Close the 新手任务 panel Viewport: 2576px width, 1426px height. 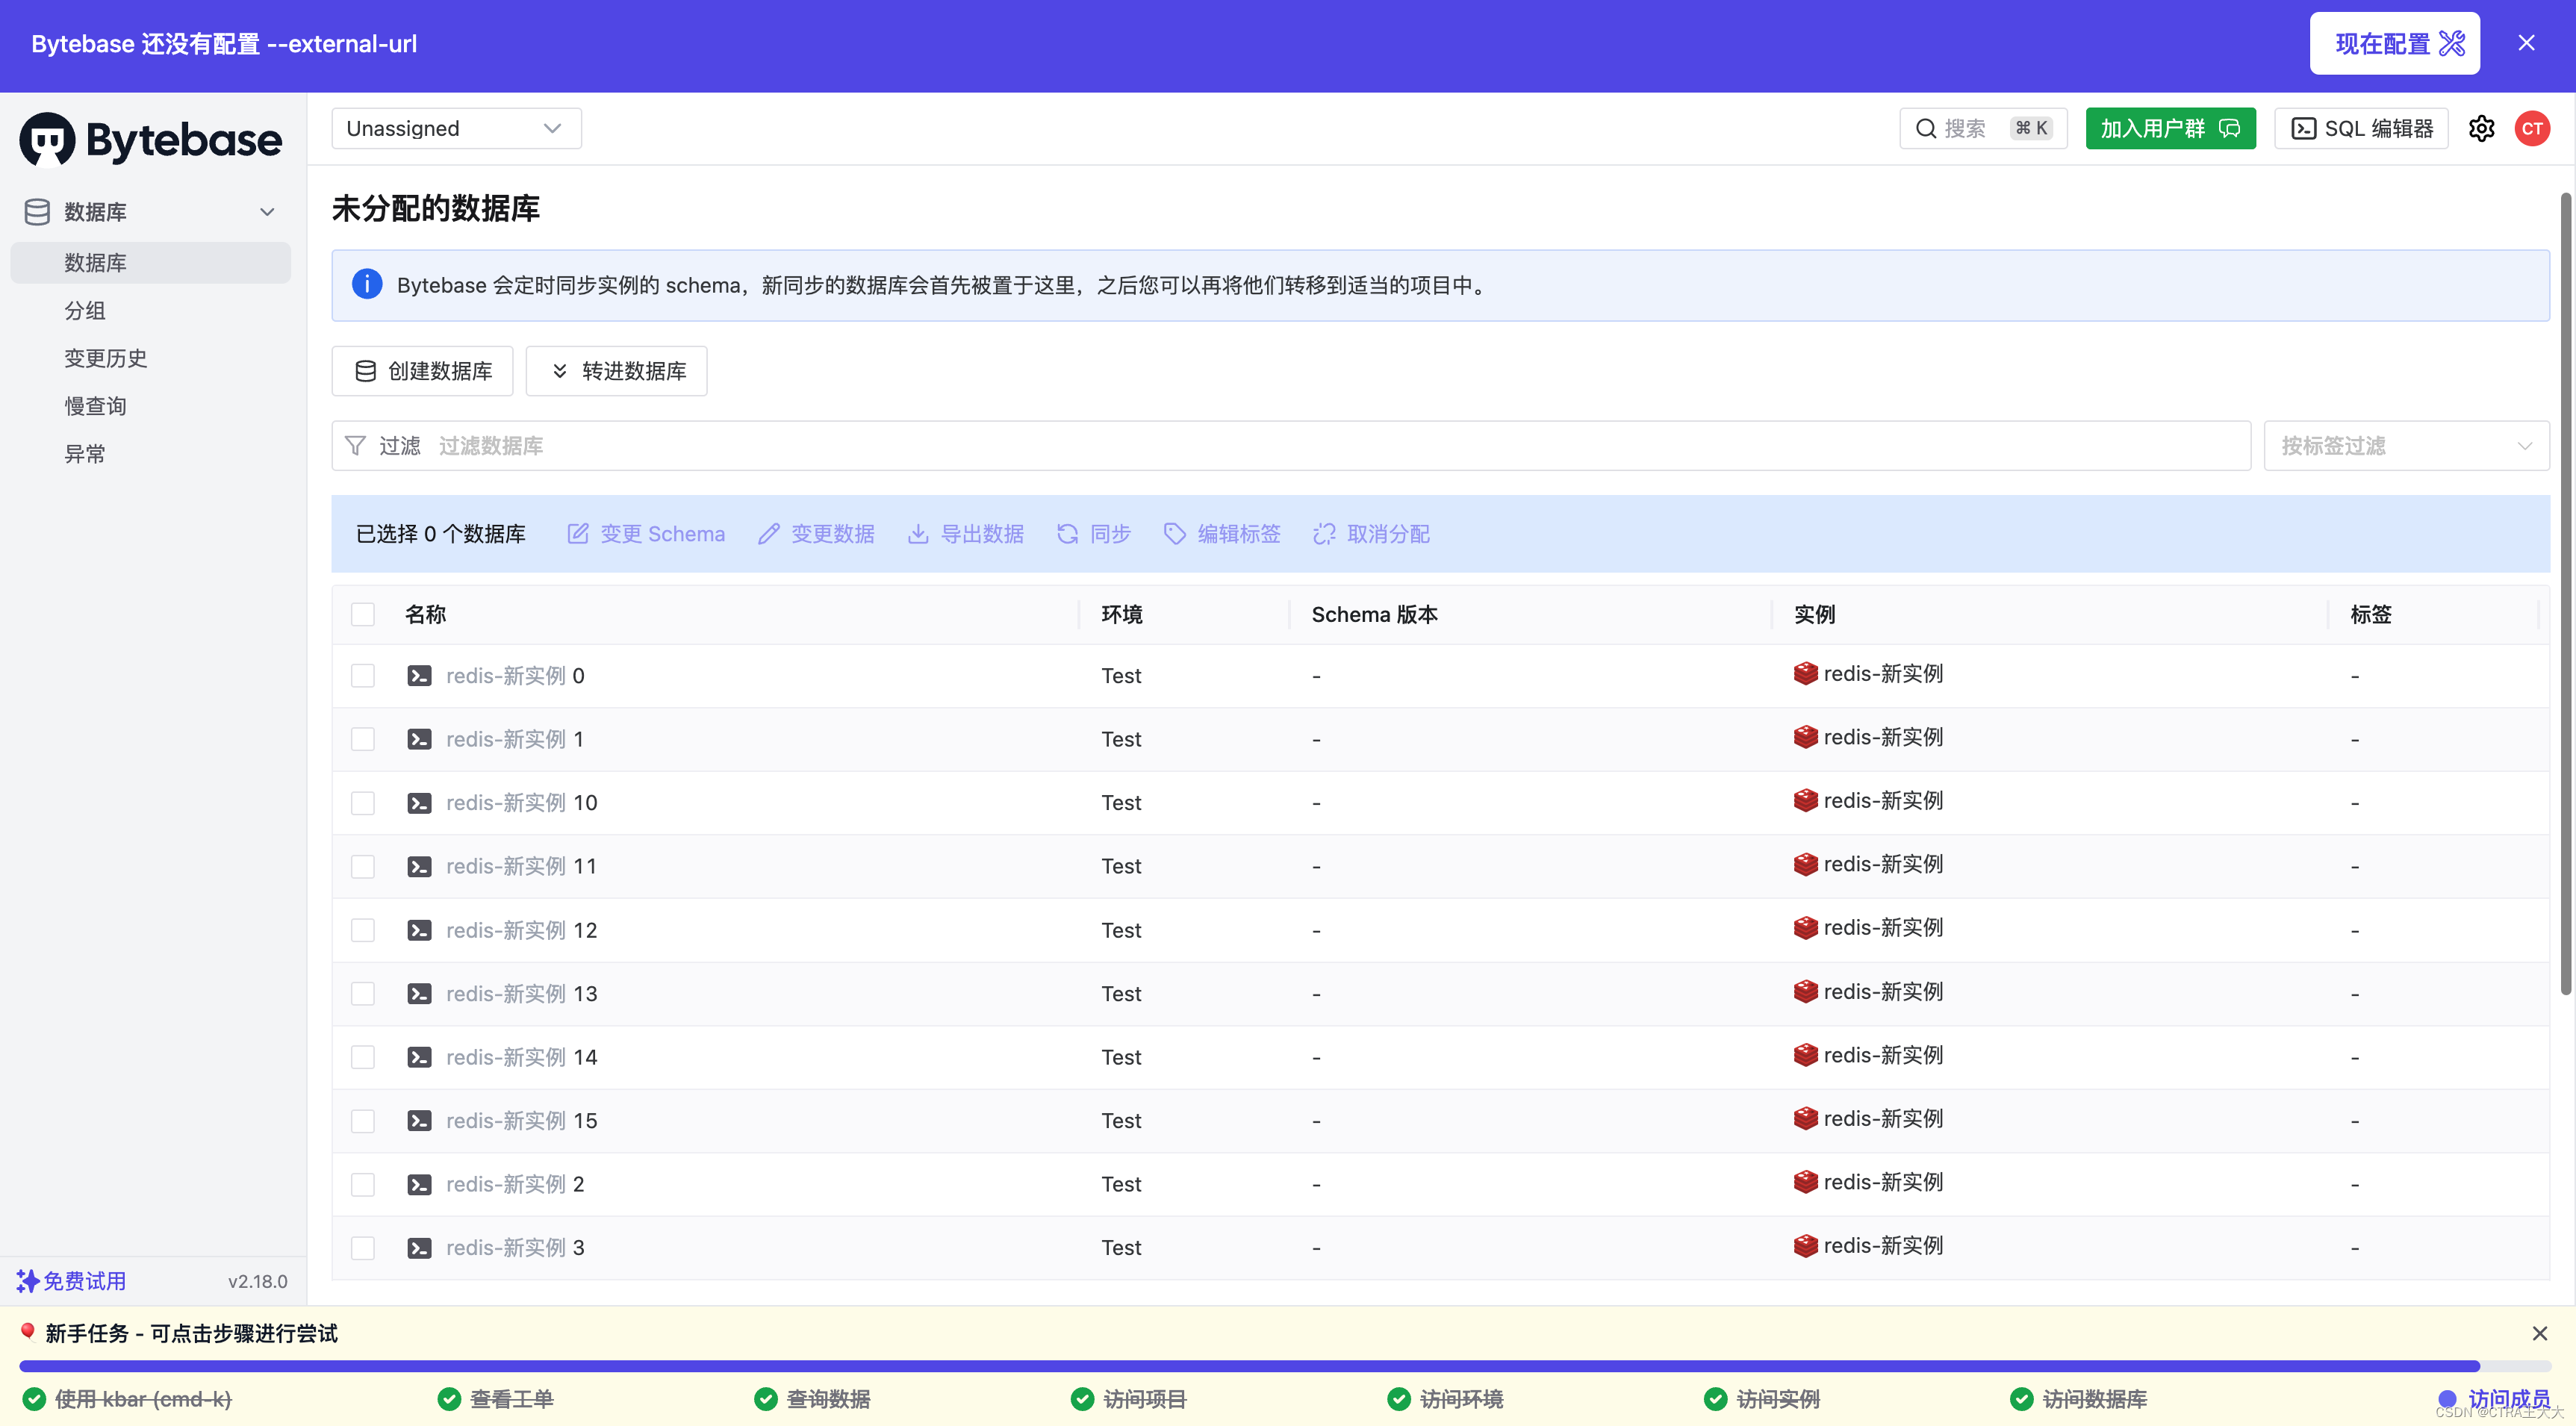click(2539, 1333)
